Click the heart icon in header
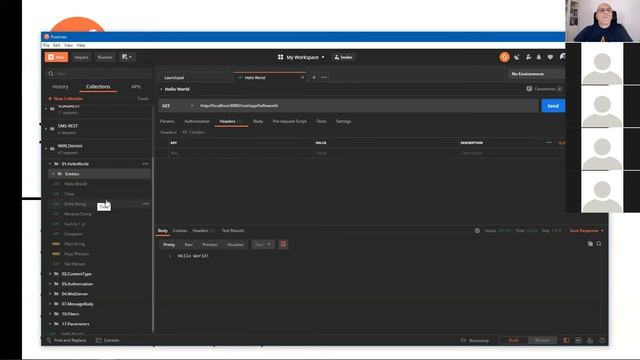This screenshot has height=360, width=640. coord(550,57)
